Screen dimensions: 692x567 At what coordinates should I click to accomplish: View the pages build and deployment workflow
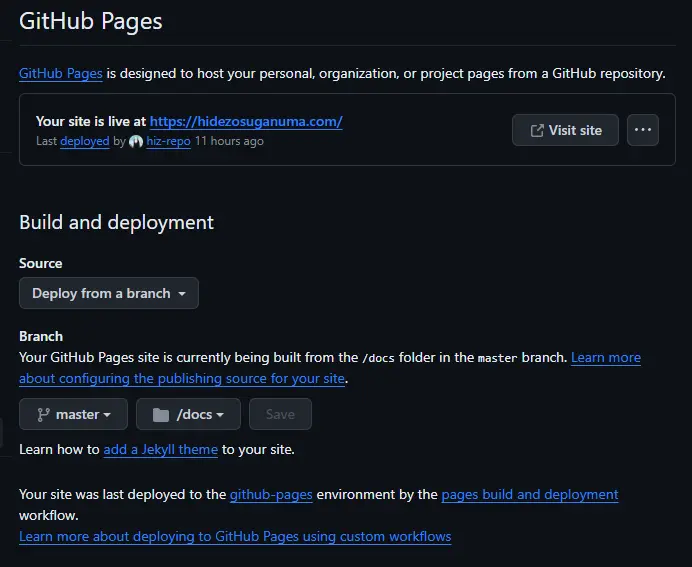[x=529, y=494]
